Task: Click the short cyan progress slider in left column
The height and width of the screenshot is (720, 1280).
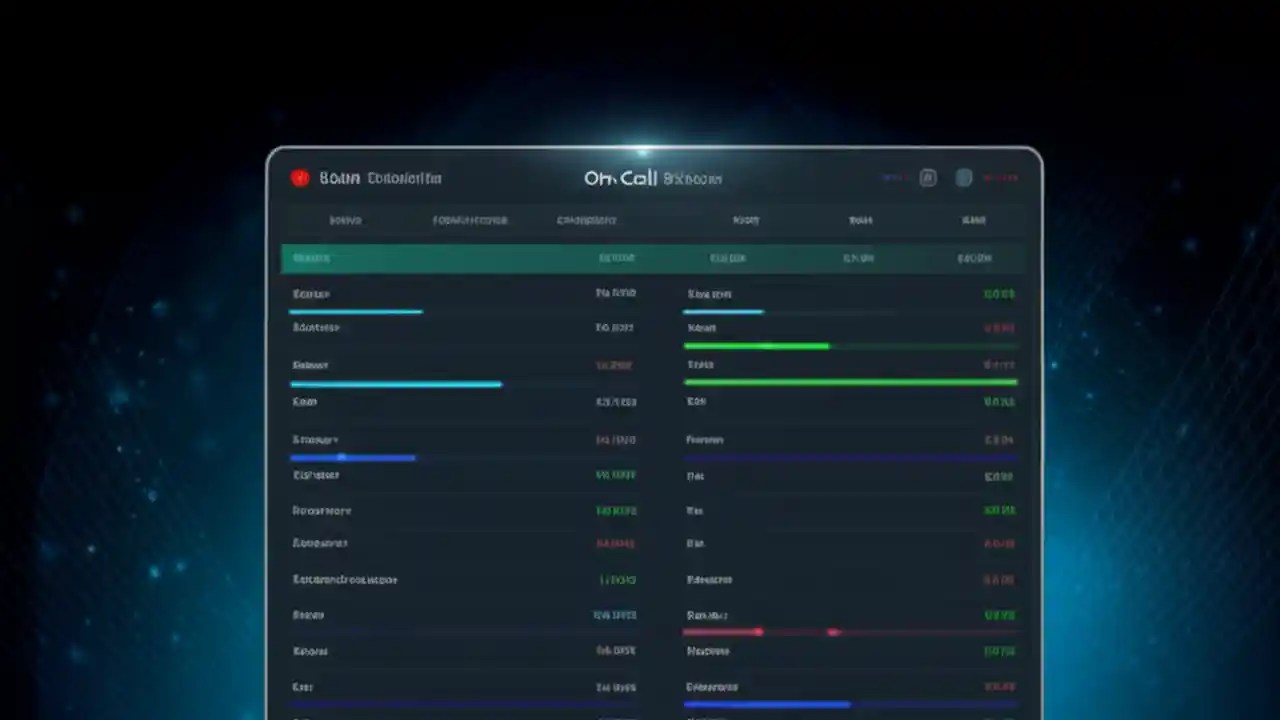Action: pos(355,311)
